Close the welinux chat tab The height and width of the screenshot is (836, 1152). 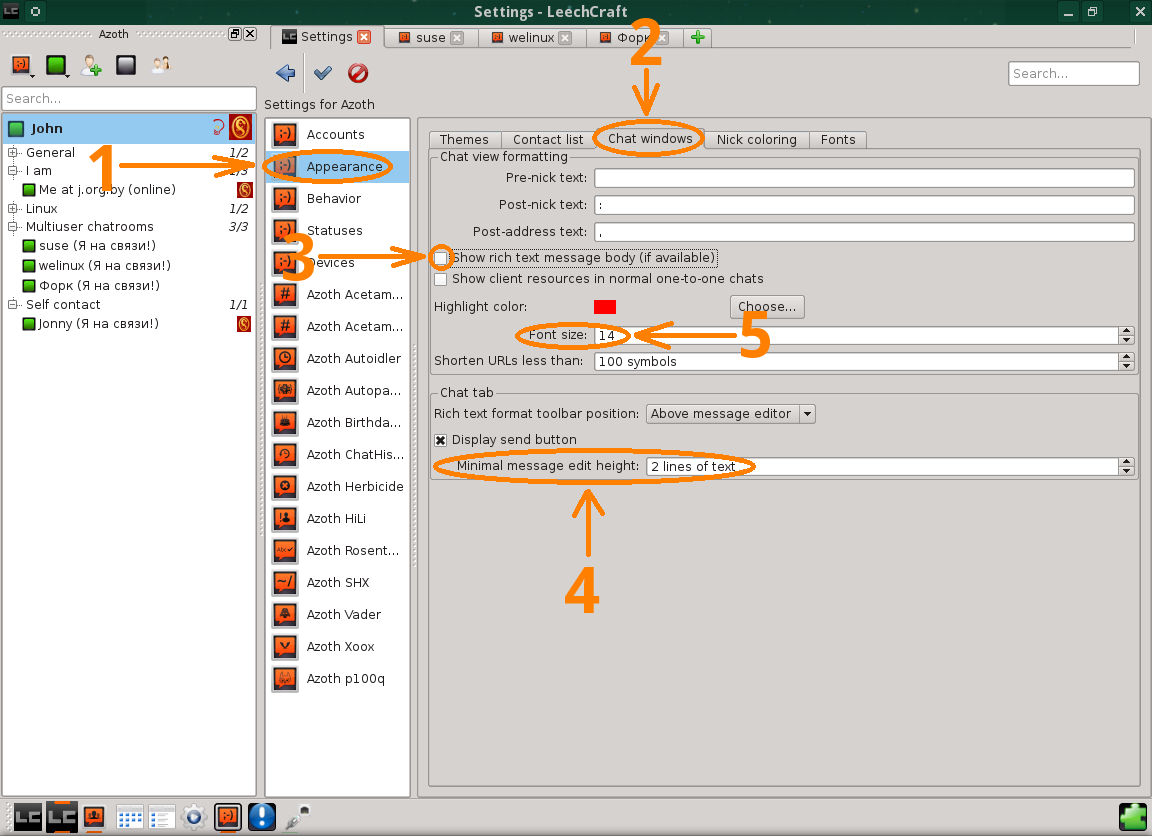[x=565, y=37]
